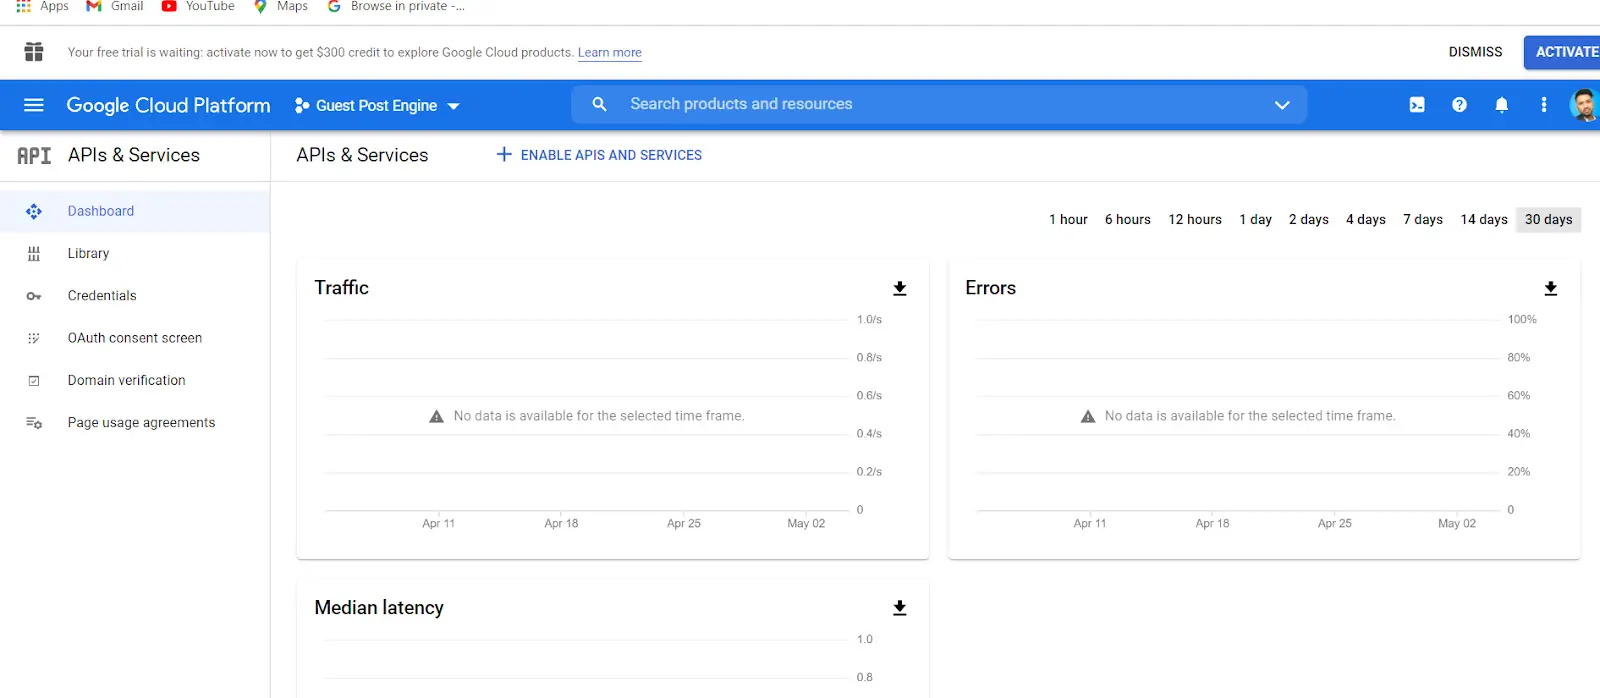Open Credentials in the sidebar

pos(135,296)
